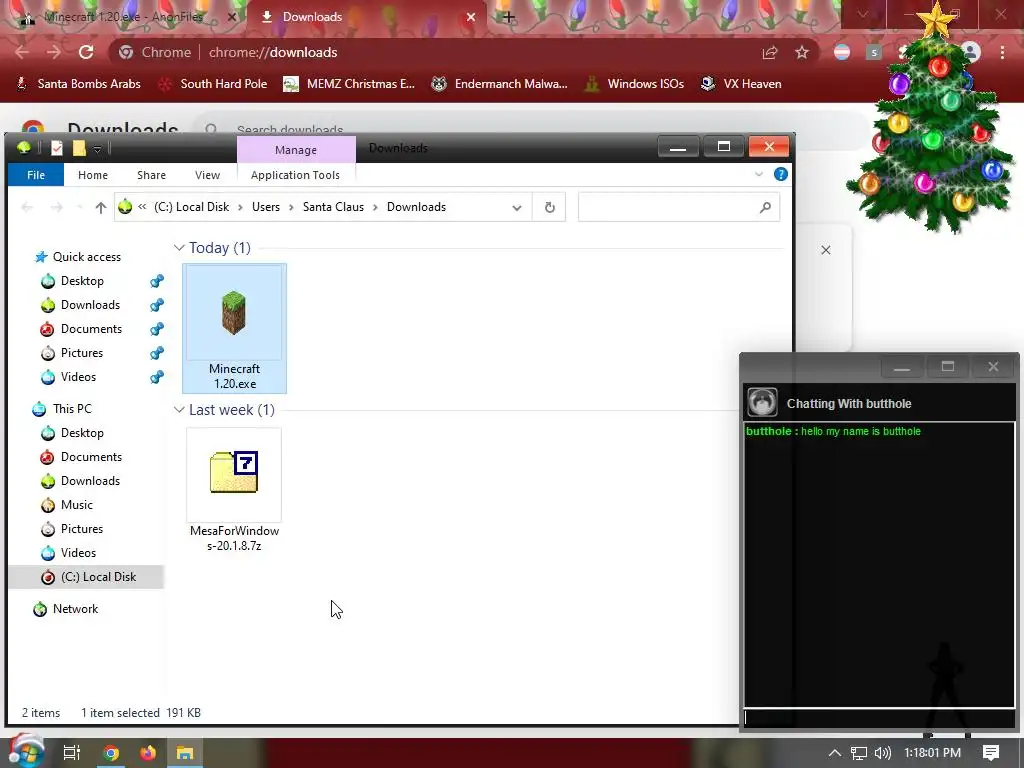1024x768 pixels.
Task: Open Desktop under Quick access
Action: [82, 281]
